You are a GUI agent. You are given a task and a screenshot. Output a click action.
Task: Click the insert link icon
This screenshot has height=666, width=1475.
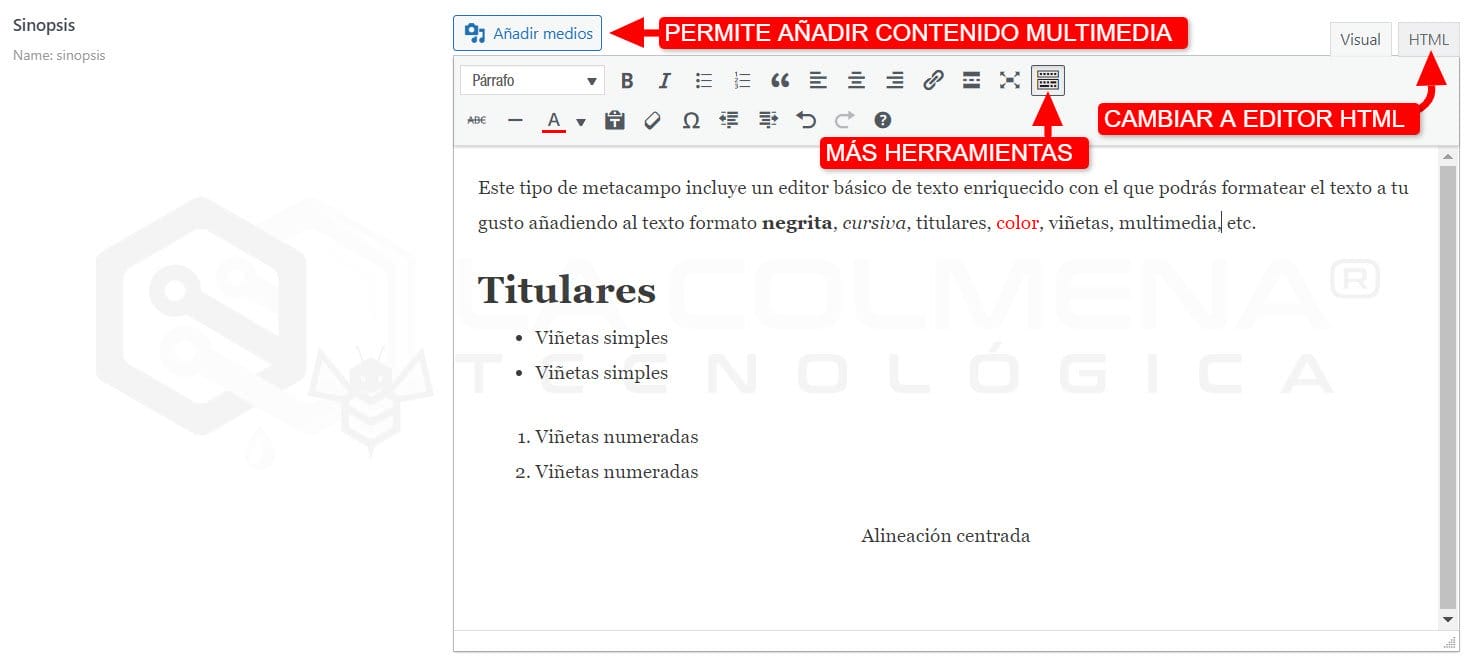point(933,81)
